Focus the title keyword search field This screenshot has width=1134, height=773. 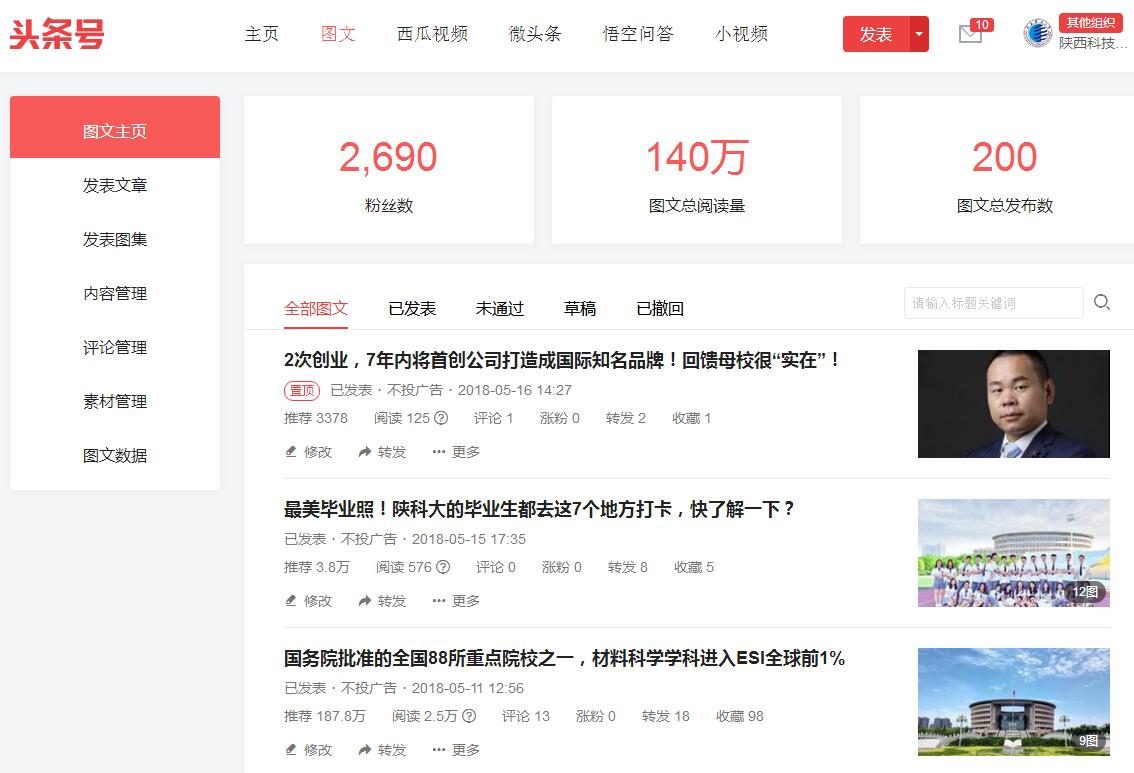coord(992,303)
